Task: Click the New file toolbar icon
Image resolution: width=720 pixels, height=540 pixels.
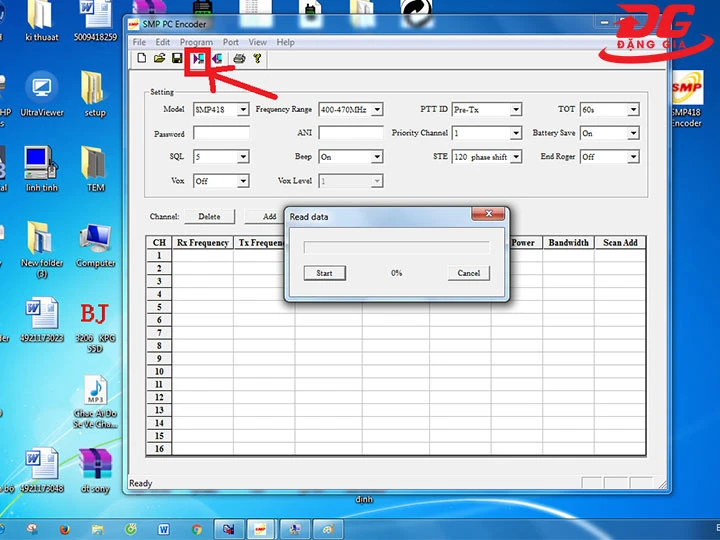Action: 141,59
